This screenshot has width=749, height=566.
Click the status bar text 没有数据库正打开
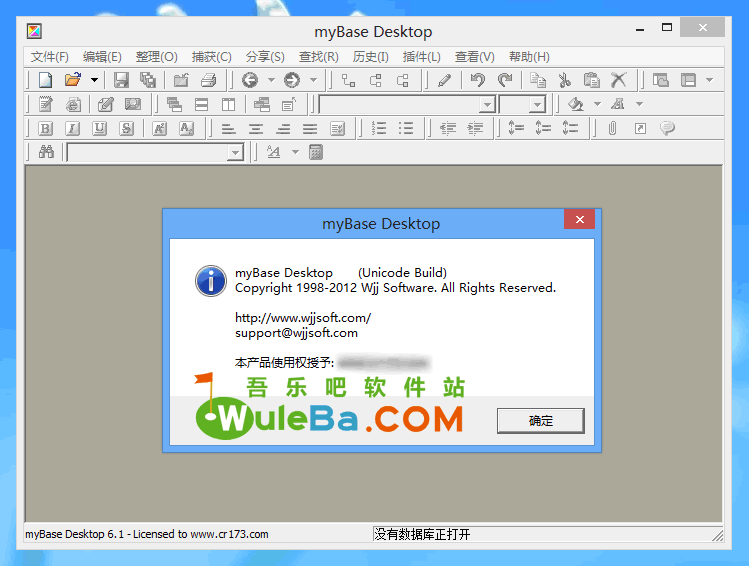coord(422,534)
